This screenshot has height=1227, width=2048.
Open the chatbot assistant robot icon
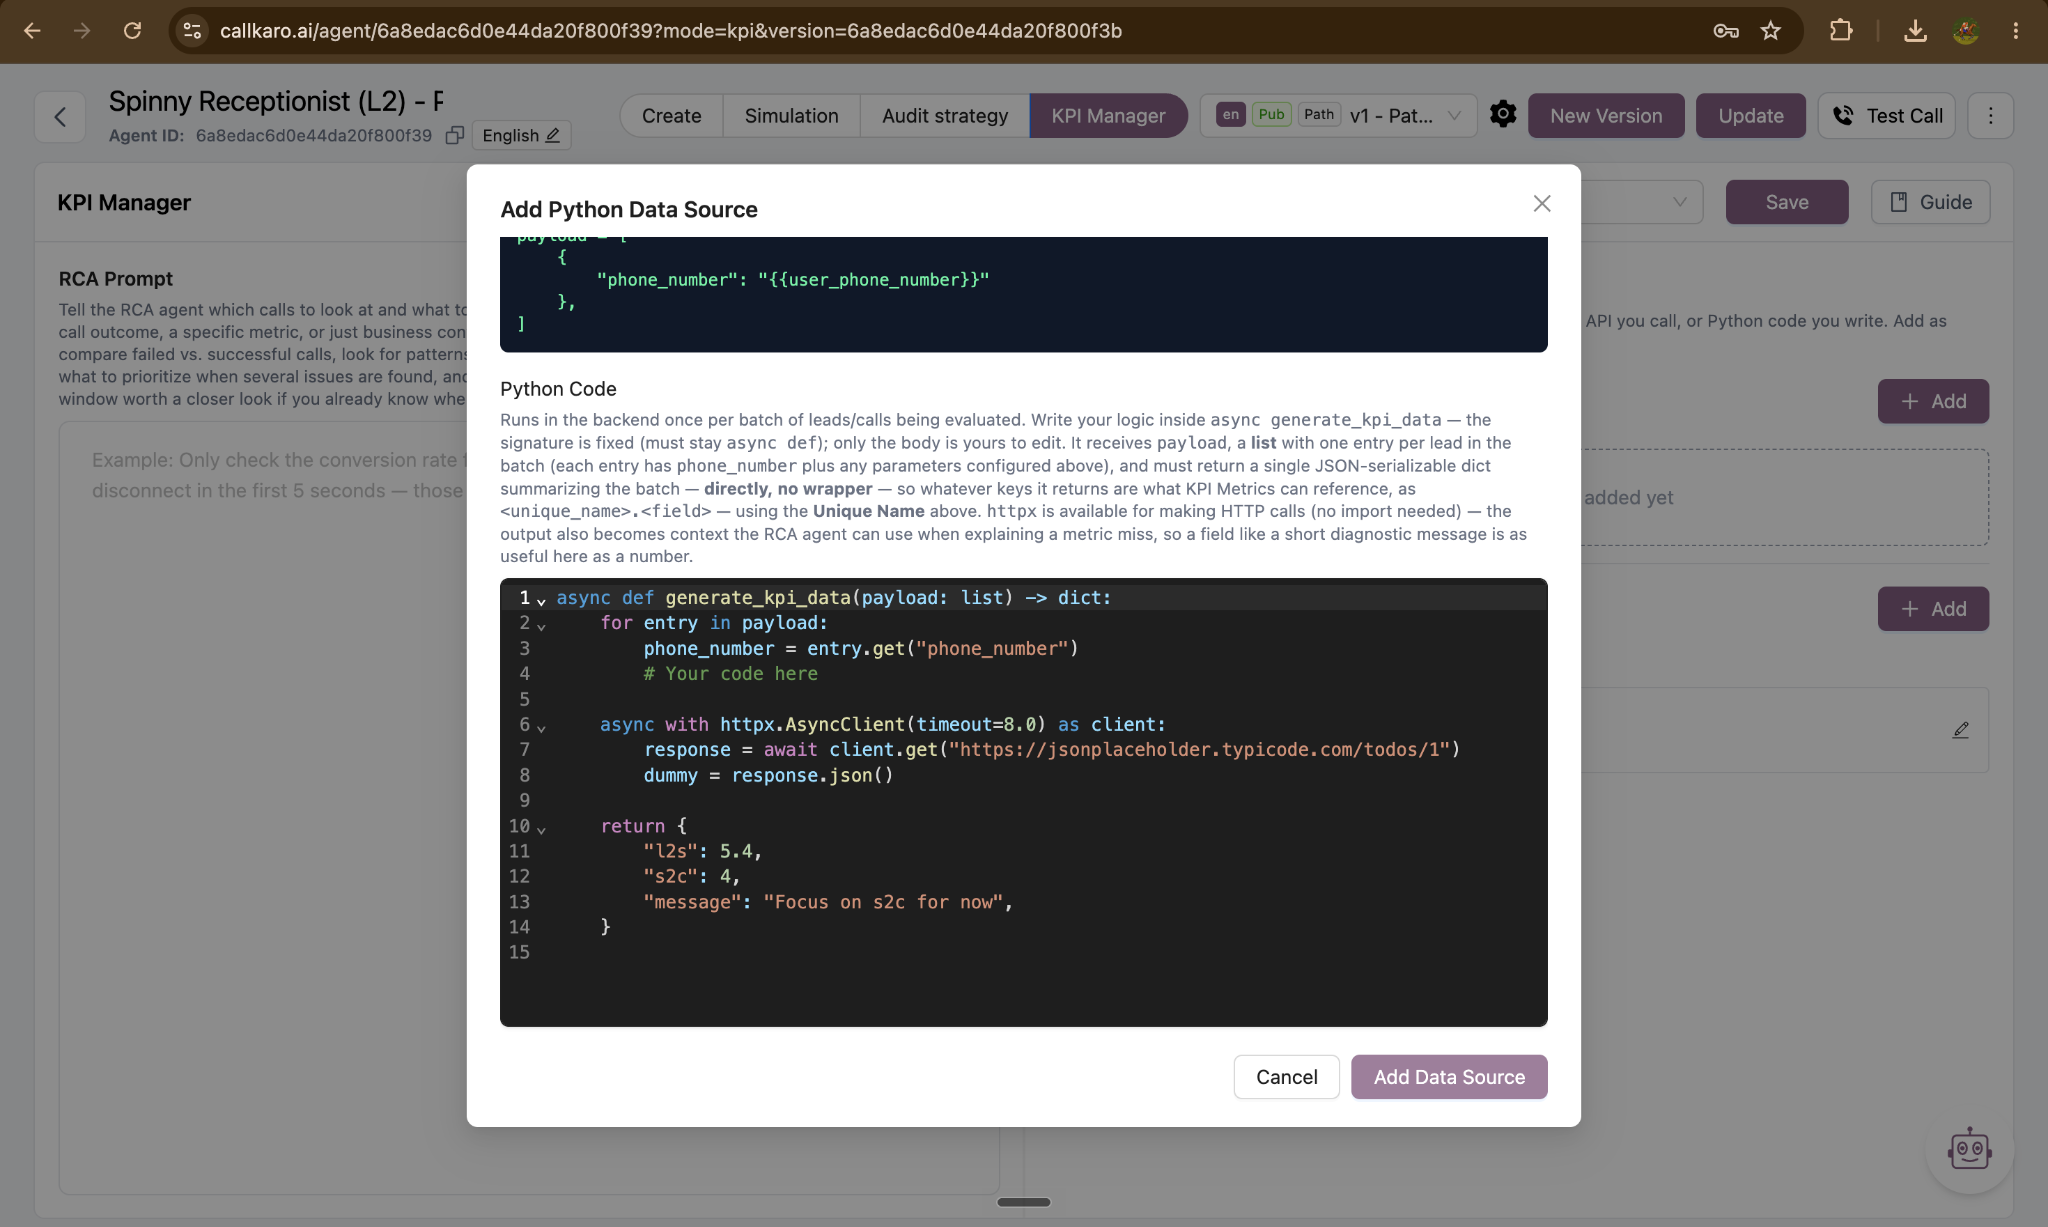pyautogui.click(x=1969, y=1150)
